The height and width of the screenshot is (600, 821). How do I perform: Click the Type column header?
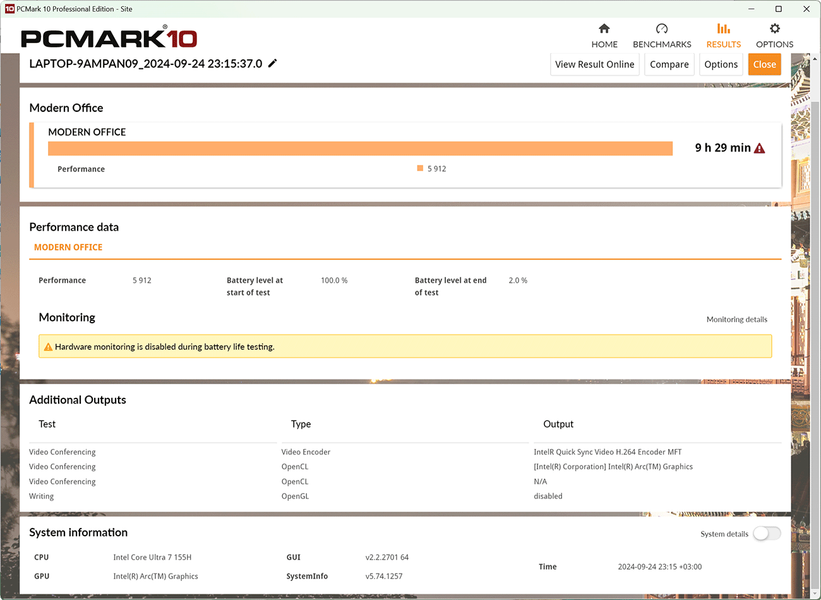point(301,424)
